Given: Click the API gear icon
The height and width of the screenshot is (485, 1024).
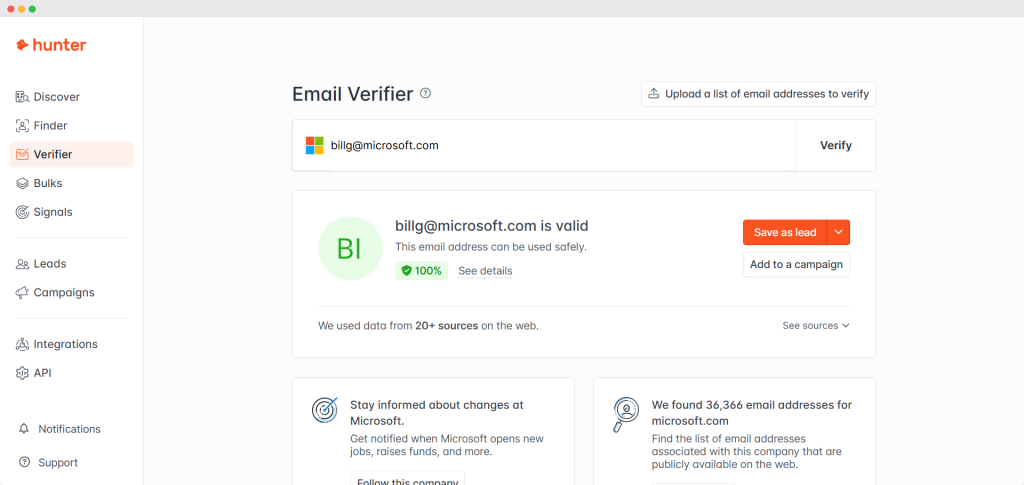Looking at the screenshot, I should point(23,373).
